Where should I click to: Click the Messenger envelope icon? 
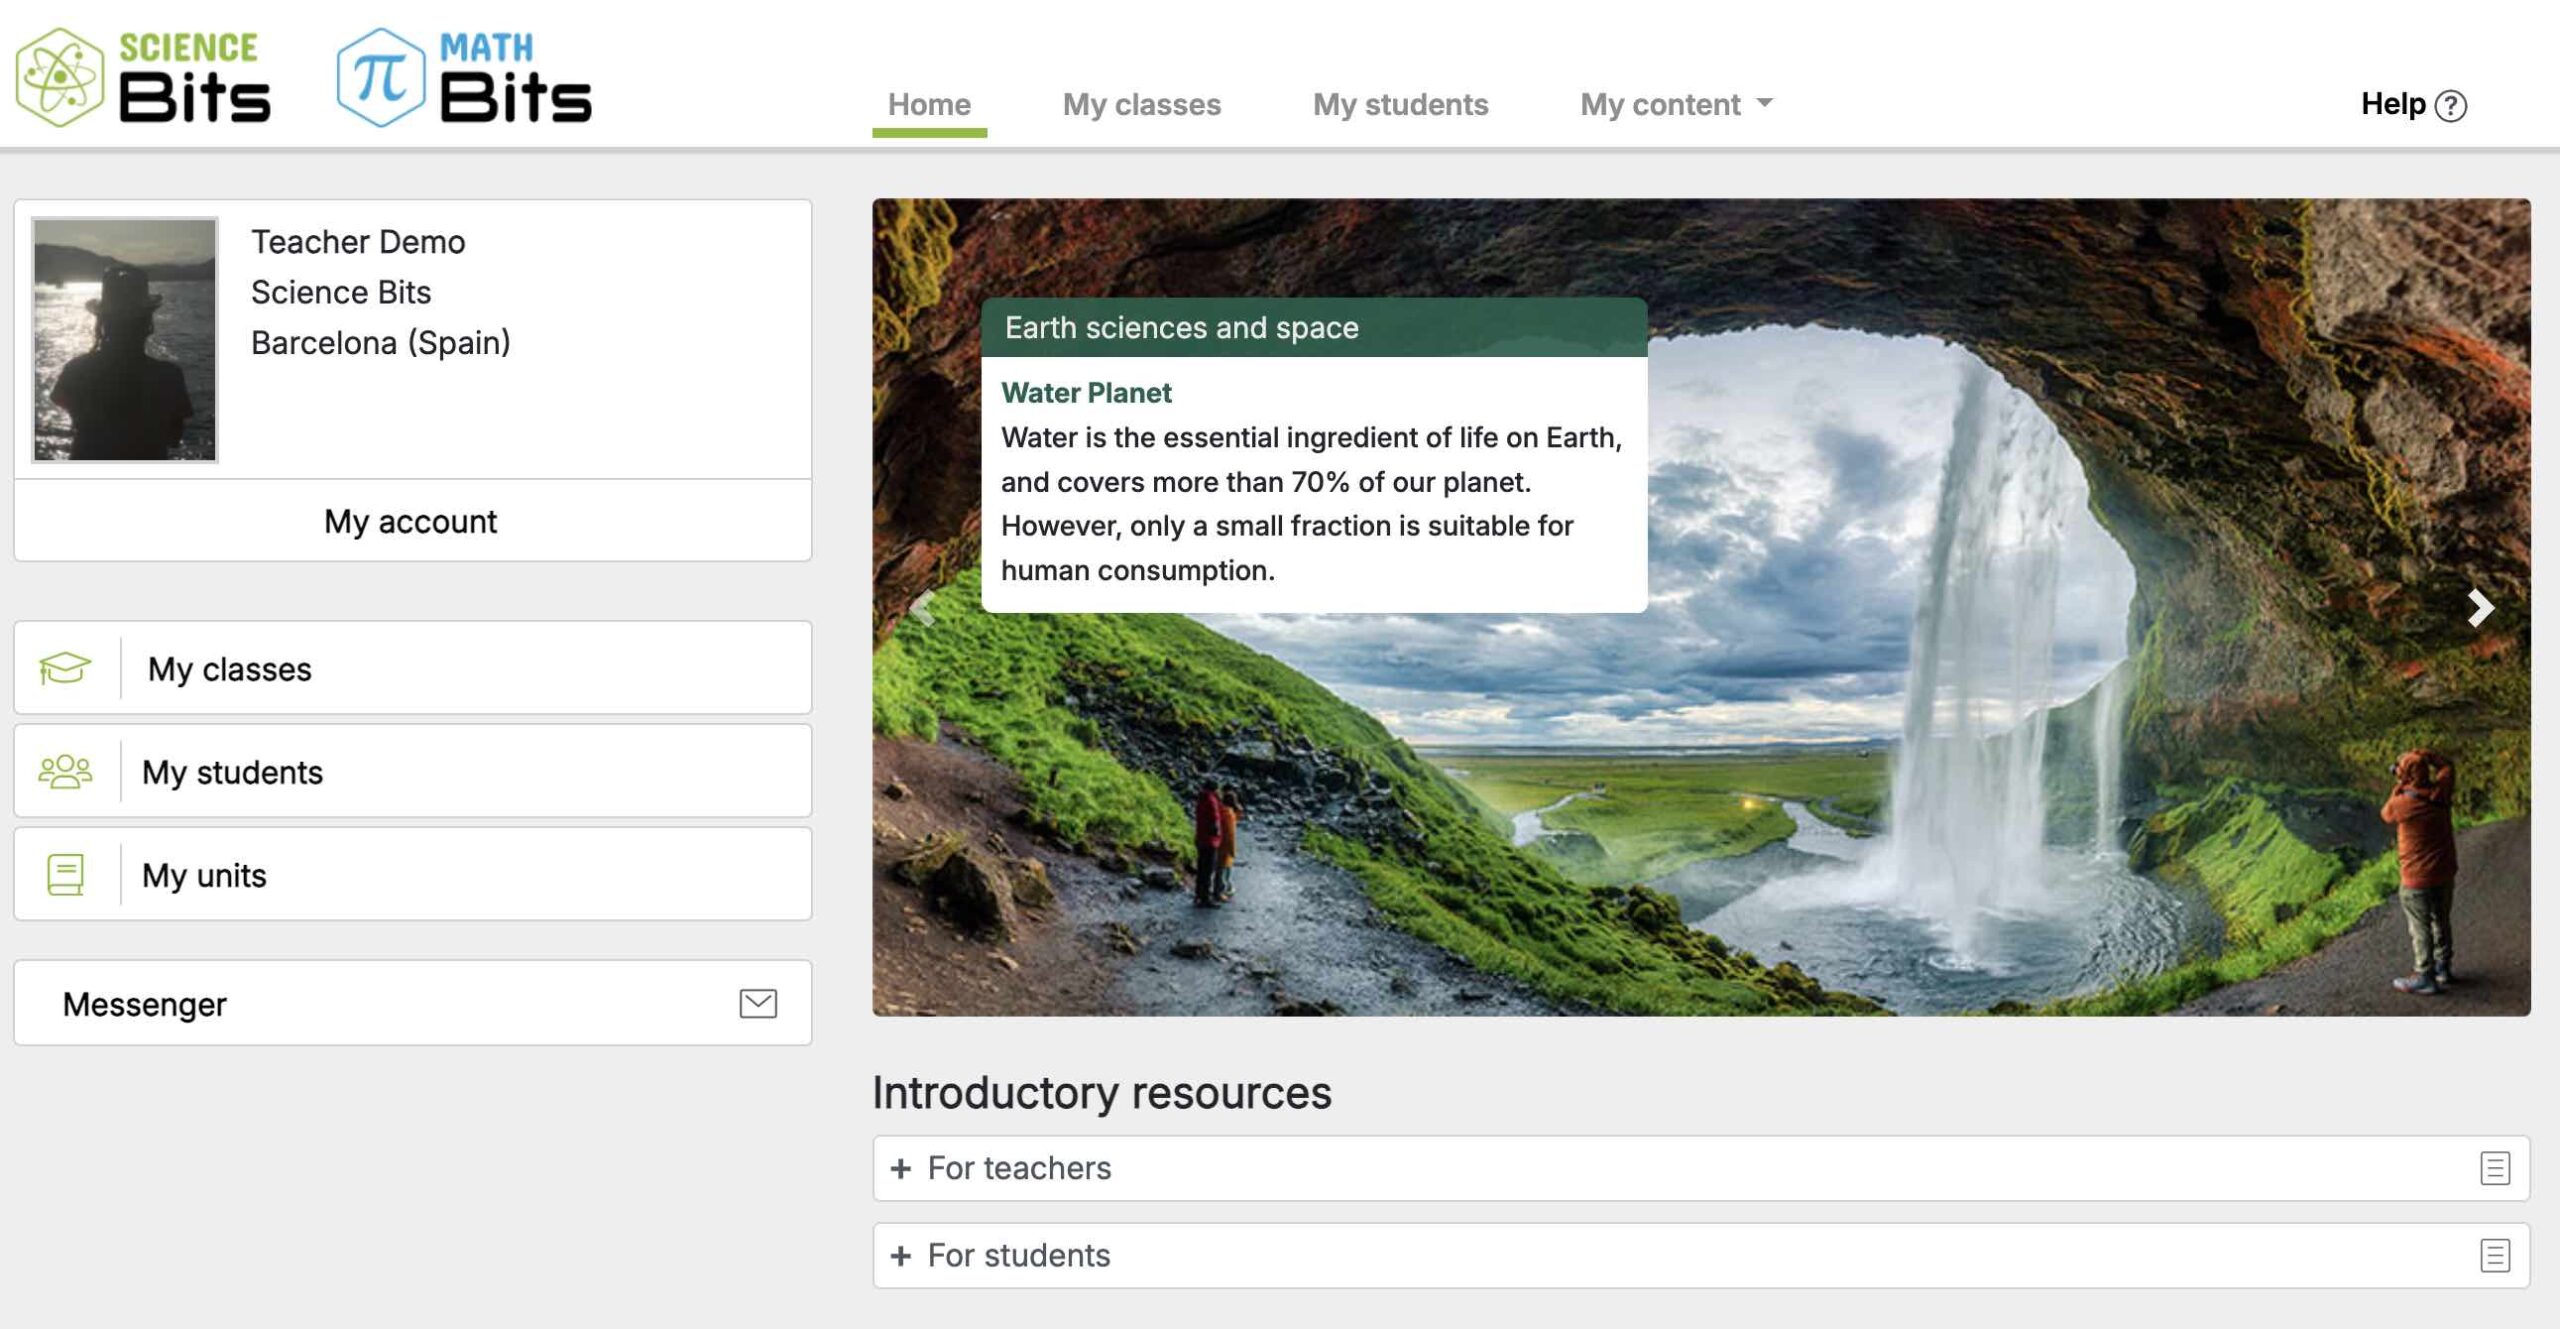758,1003
